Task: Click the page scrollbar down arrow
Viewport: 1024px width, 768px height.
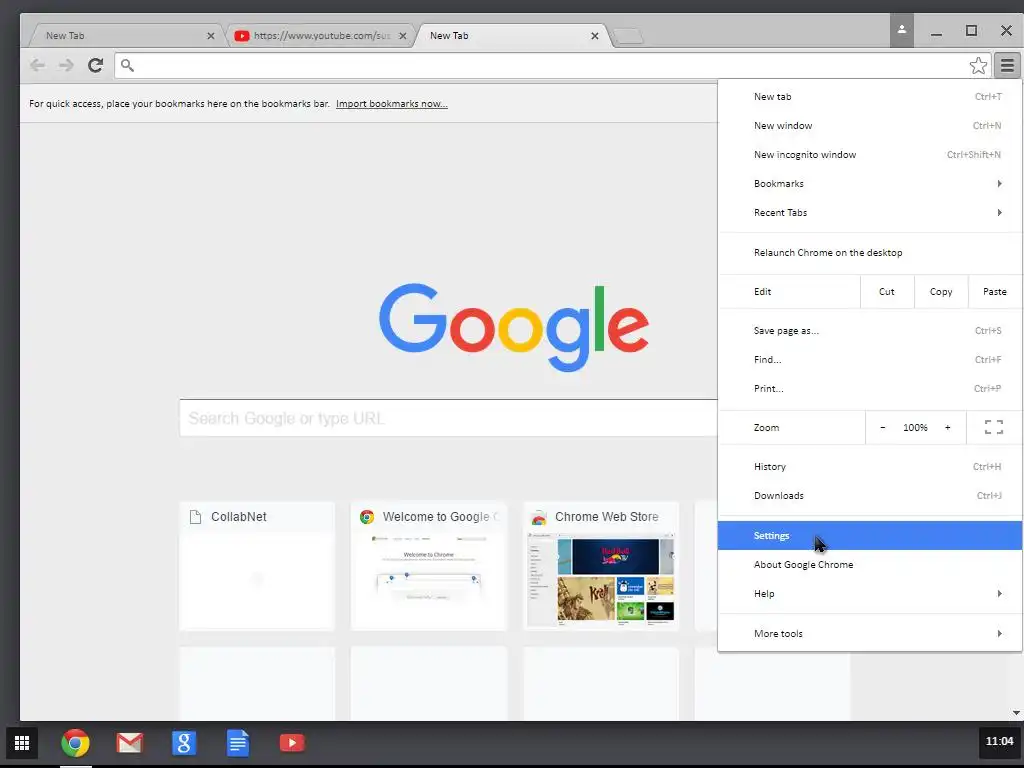Action: (1017, 712)
